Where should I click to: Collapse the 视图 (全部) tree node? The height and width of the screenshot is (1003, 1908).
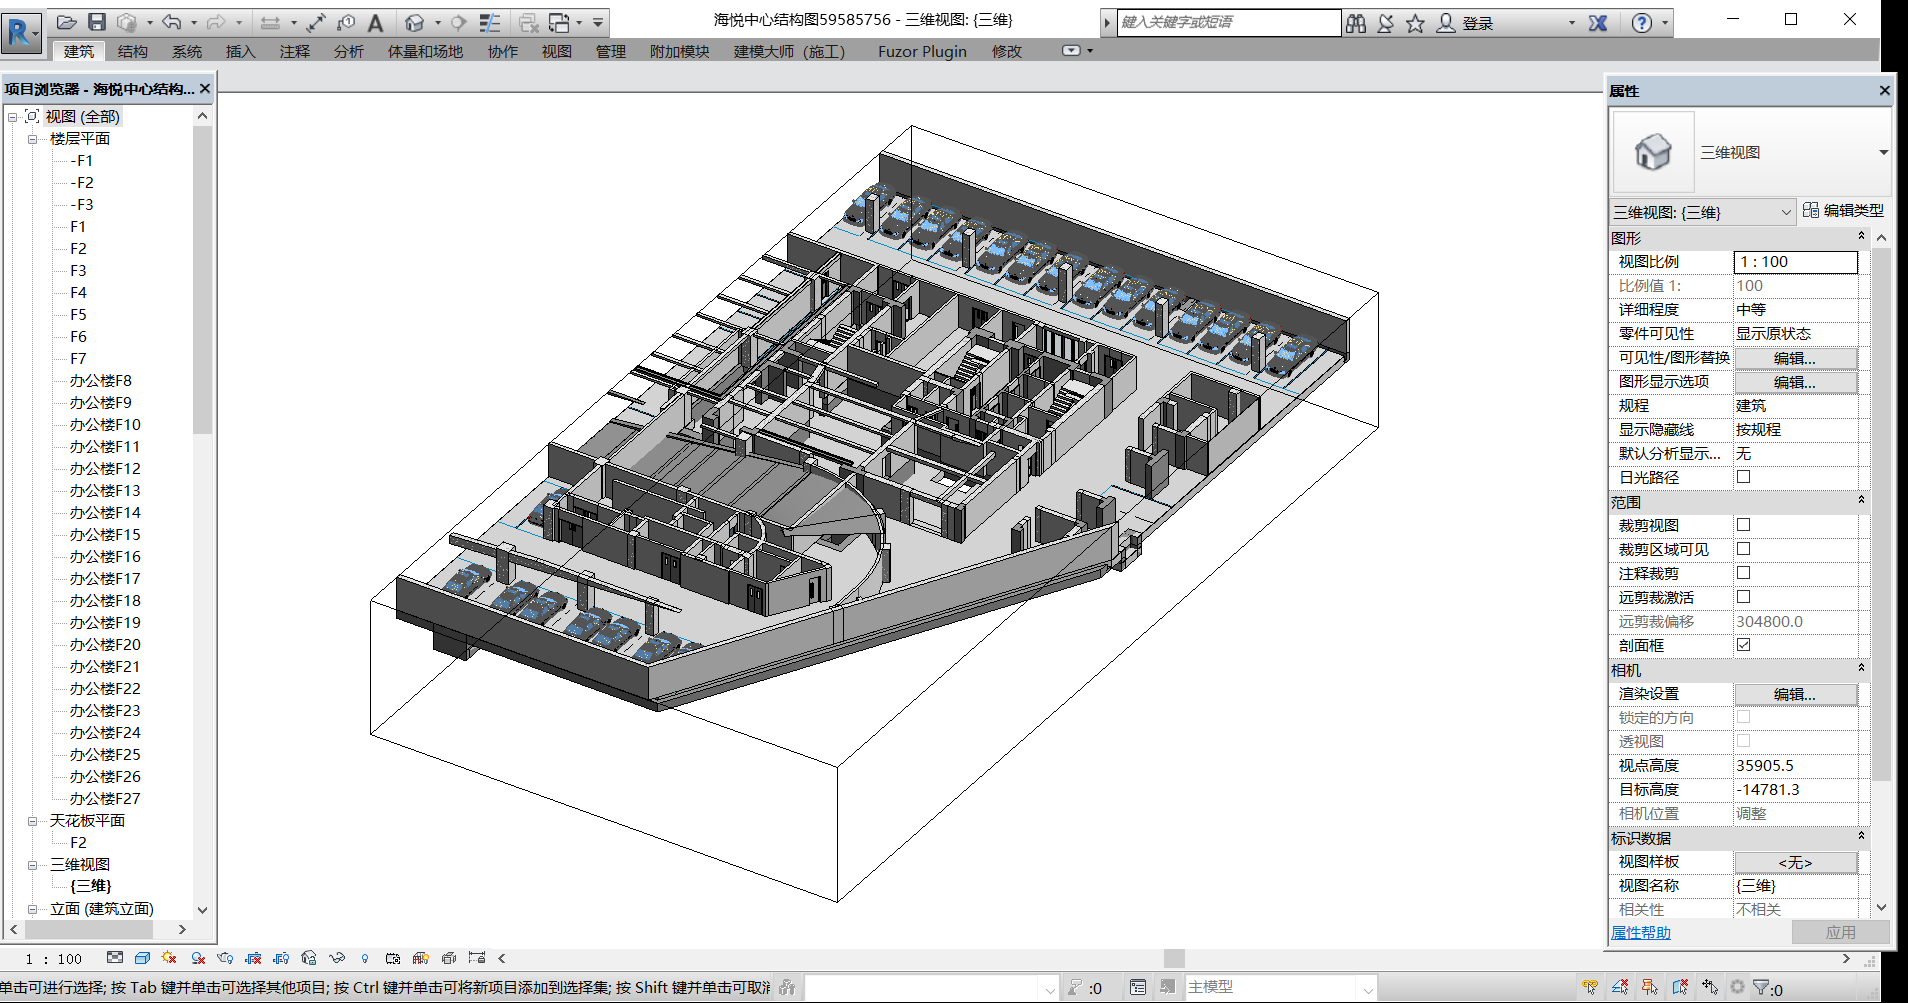coord(12,117)
